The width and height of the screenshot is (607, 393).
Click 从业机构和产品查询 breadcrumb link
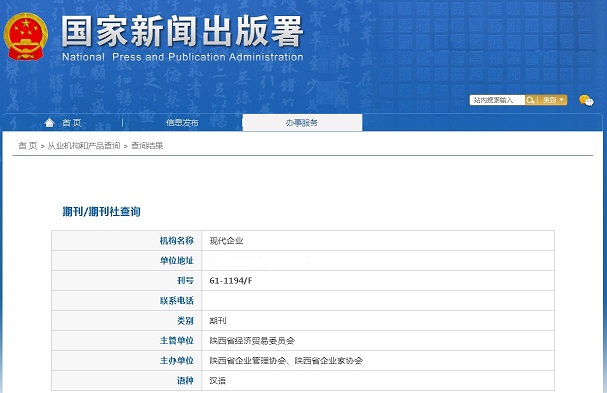tap(84, 146)
